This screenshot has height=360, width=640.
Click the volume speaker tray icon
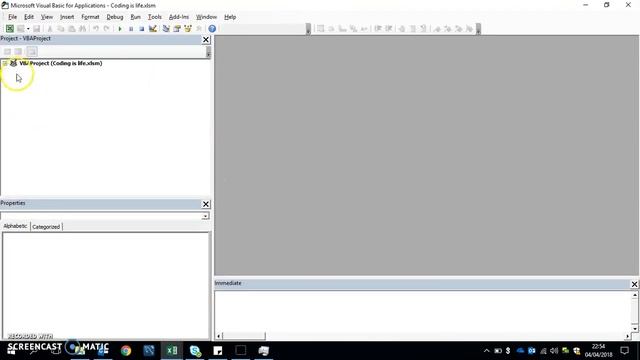[554, 351]
